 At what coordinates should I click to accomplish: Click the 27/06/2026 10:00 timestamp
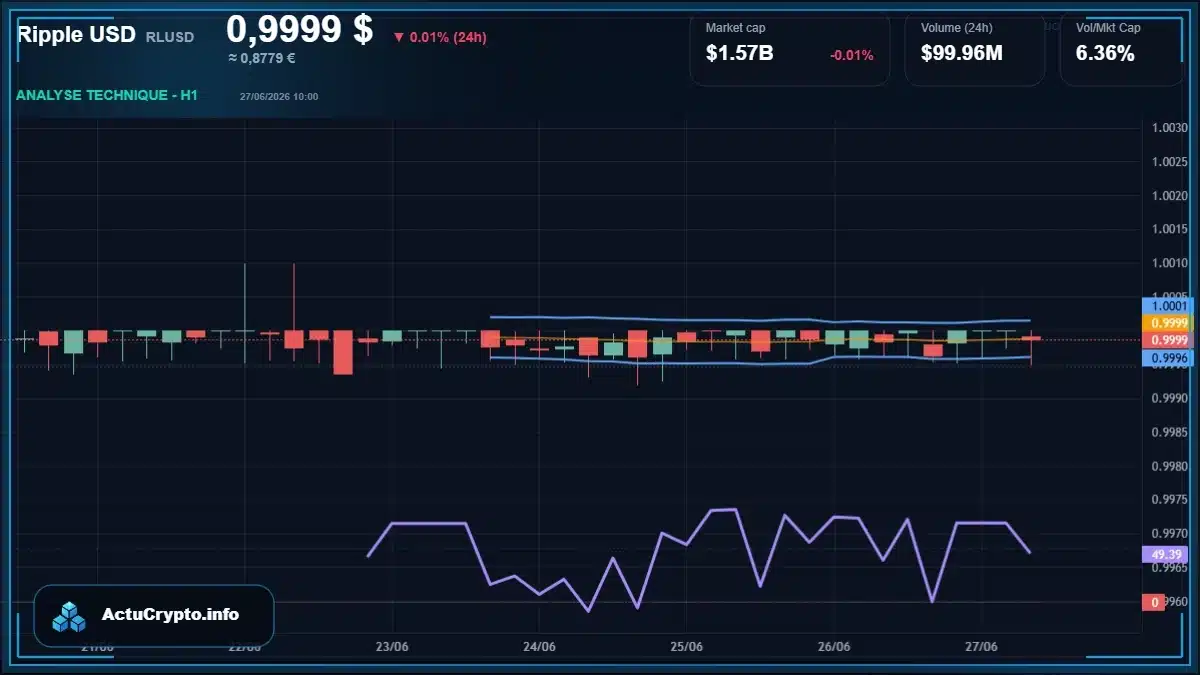279,96
